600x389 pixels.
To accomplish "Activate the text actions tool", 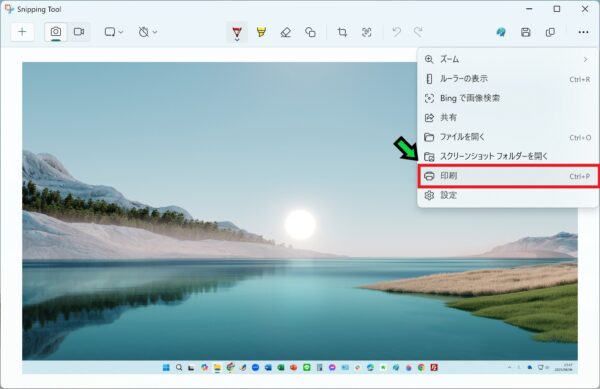I will pyautogui.click(x=367, y=33).
